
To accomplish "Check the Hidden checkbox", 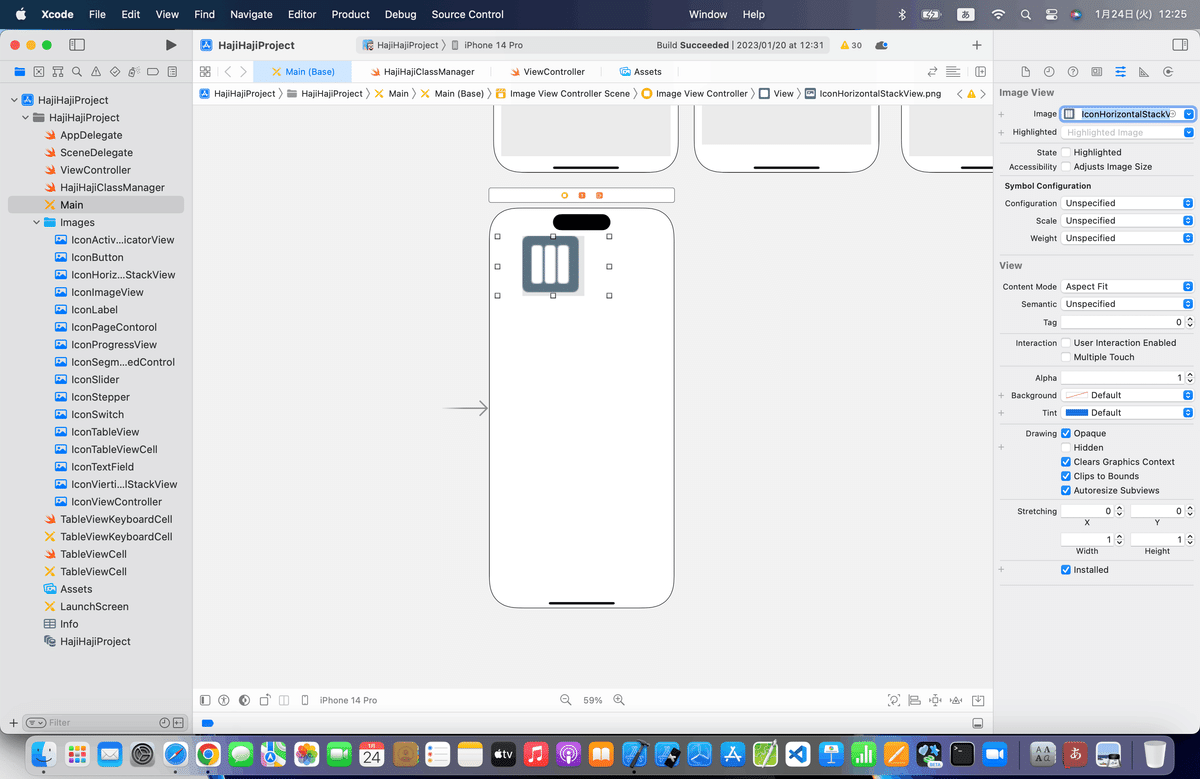I will [x=1066, y=448].
